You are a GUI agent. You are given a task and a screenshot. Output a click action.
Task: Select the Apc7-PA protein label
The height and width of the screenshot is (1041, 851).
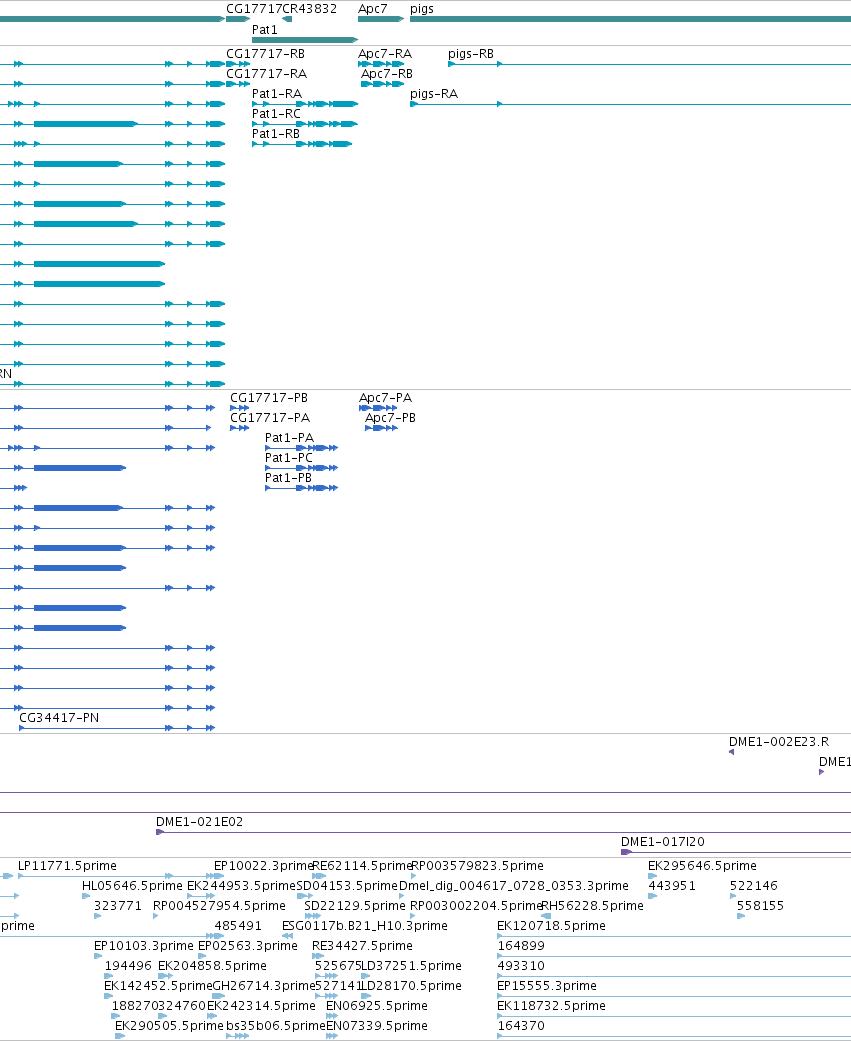[386, 398]
